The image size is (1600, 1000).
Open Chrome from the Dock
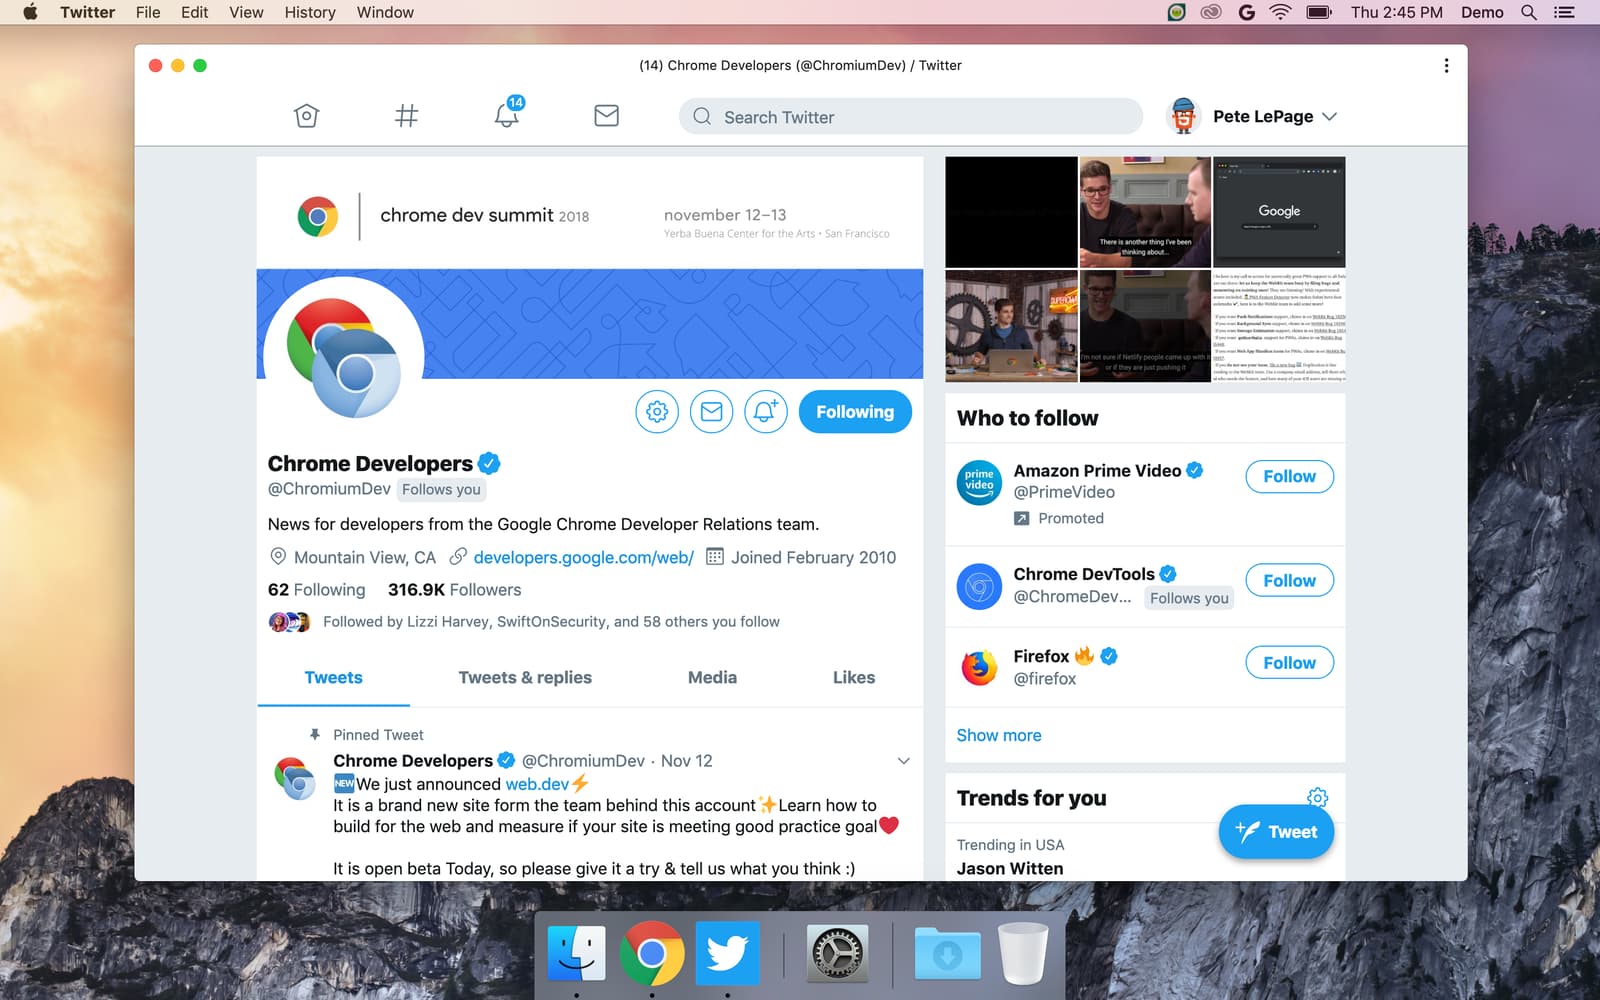coord(652,953)
